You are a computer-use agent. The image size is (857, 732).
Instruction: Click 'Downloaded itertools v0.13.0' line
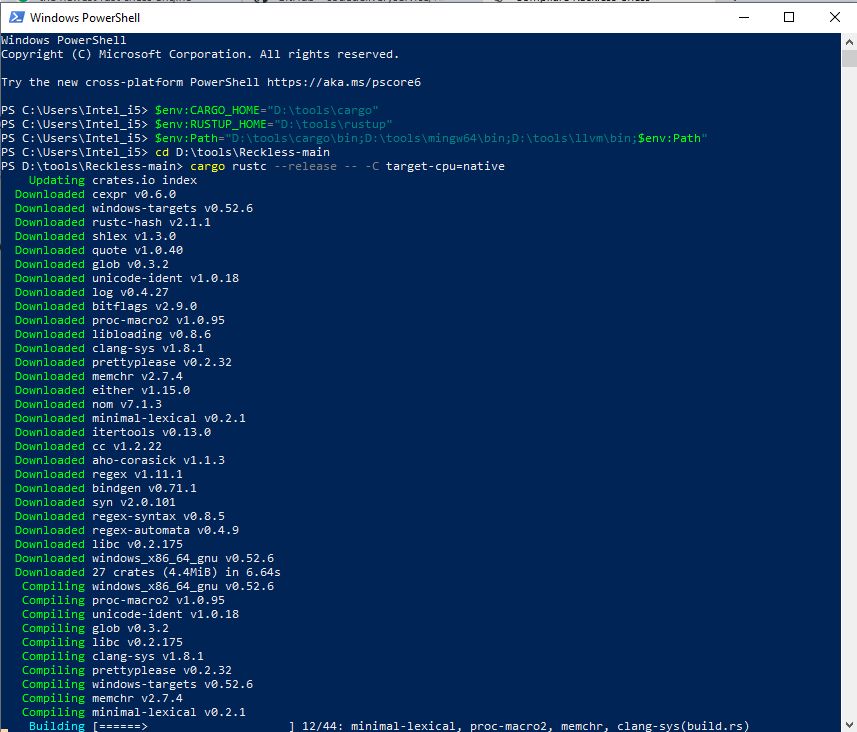point(113,432)
